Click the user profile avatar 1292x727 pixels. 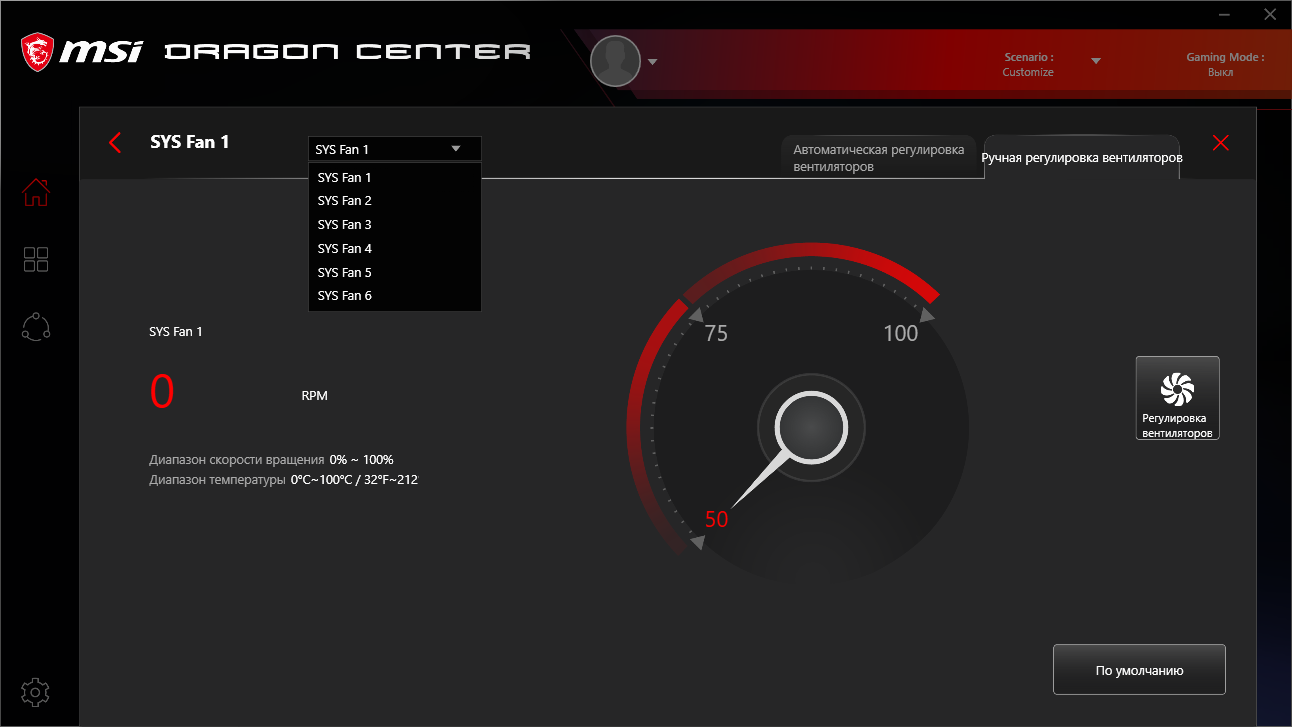point(615,61)
